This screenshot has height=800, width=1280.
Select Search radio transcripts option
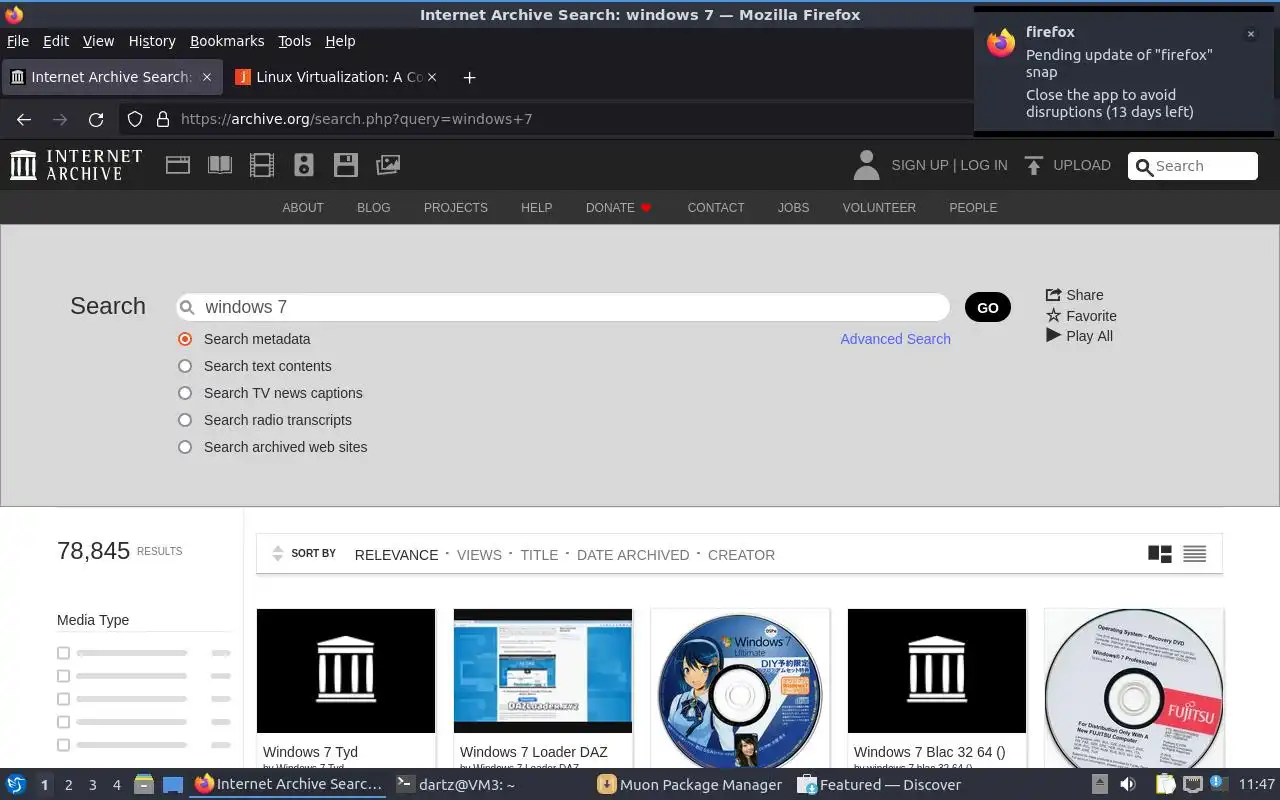185,420
